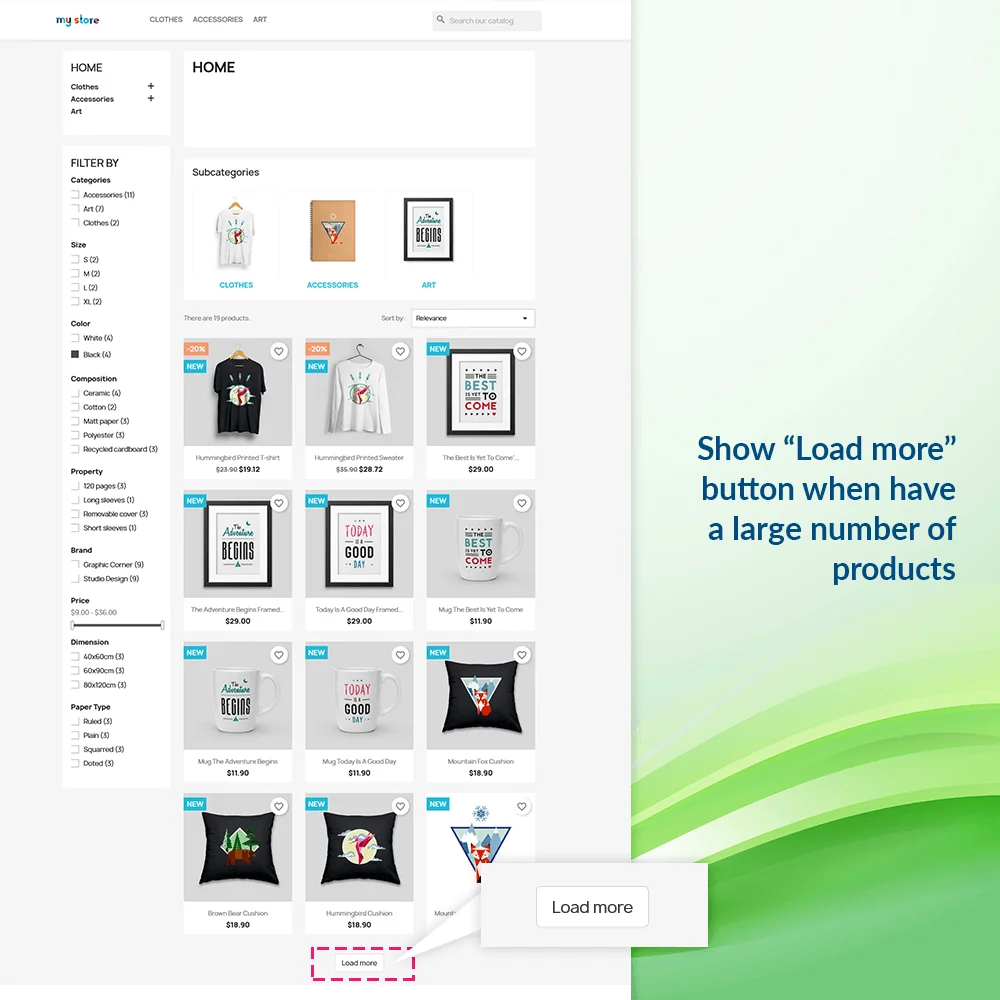Image resolution: width=1000 pixels, height=1000 pixels.
Task: Click the my store logo
Action: tap(78, 20)
